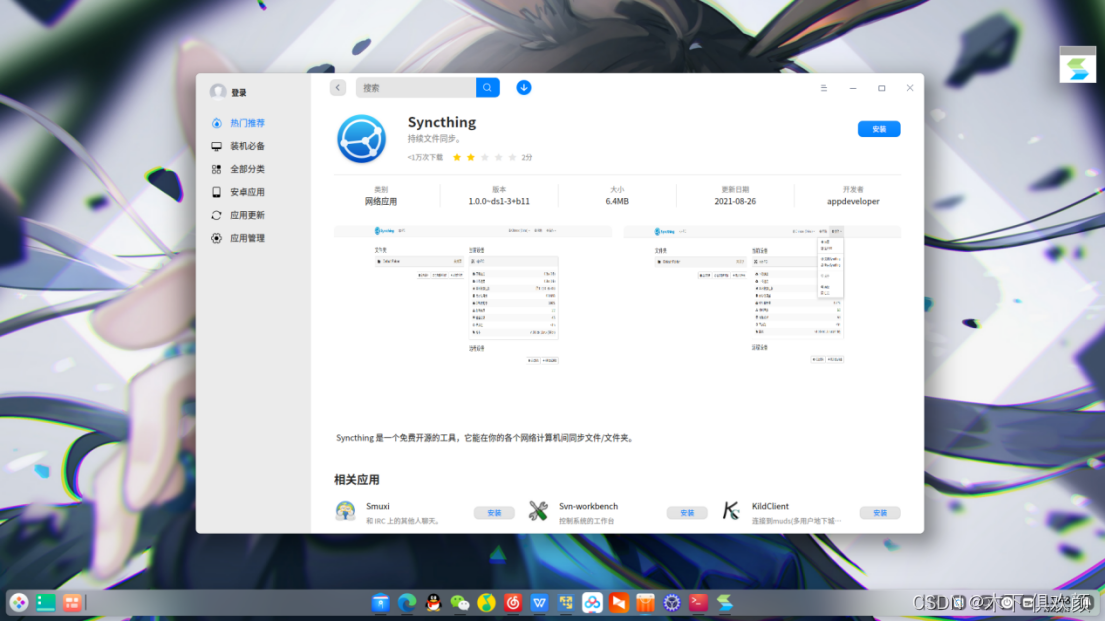Open 热门推荐 in the sidebar
Image resolution: width=1106 pixels, height=622 pixels.
(x=238, y=123)
